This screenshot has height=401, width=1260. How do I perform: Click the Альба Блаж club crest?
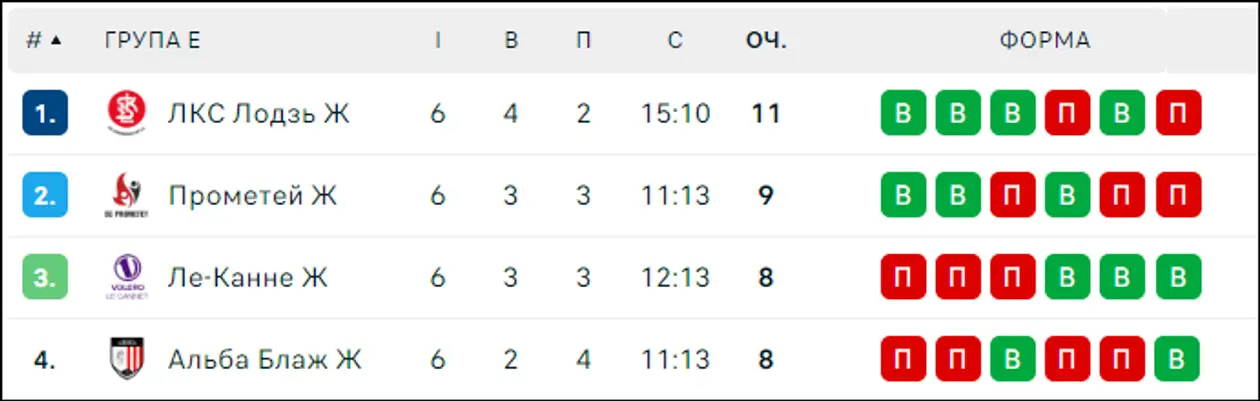127,359
